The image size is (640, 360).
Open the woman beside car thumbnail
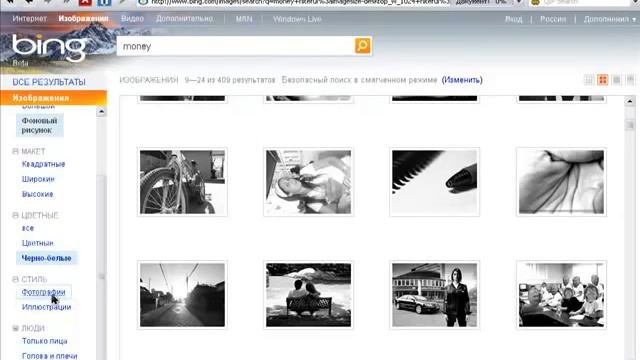[x=434, y=295]
